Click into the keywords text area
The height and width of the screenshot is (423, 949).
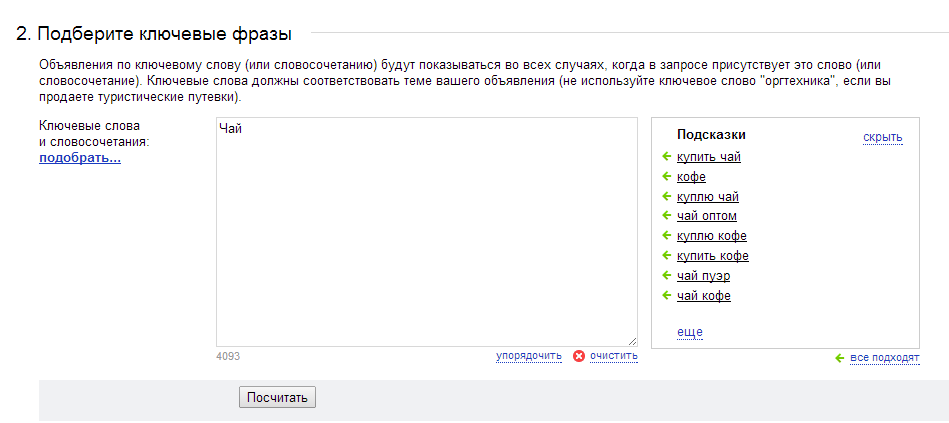click(427, 232)
